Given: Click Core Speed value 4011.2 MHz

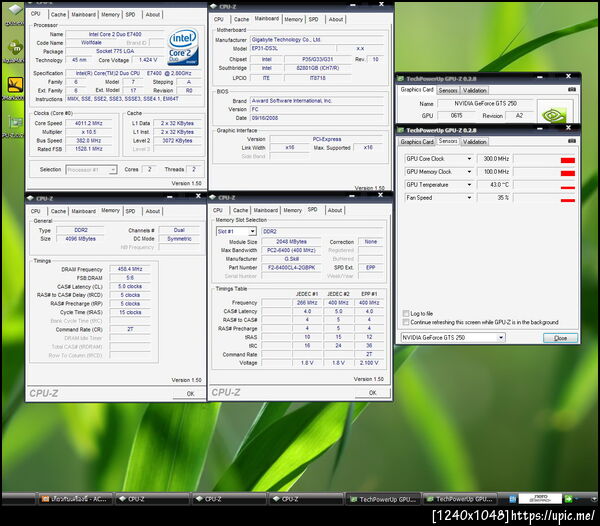Looking at the screenshot, I should coord(89,123).
